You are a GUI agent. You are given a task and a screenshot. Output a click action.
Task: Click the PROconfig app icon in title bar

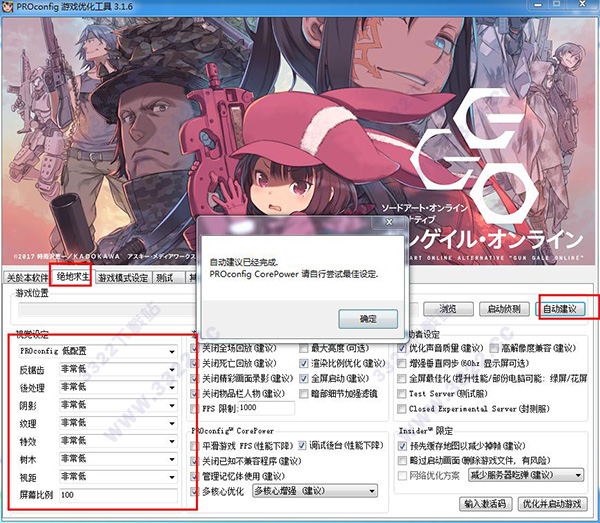coord(7,7)
